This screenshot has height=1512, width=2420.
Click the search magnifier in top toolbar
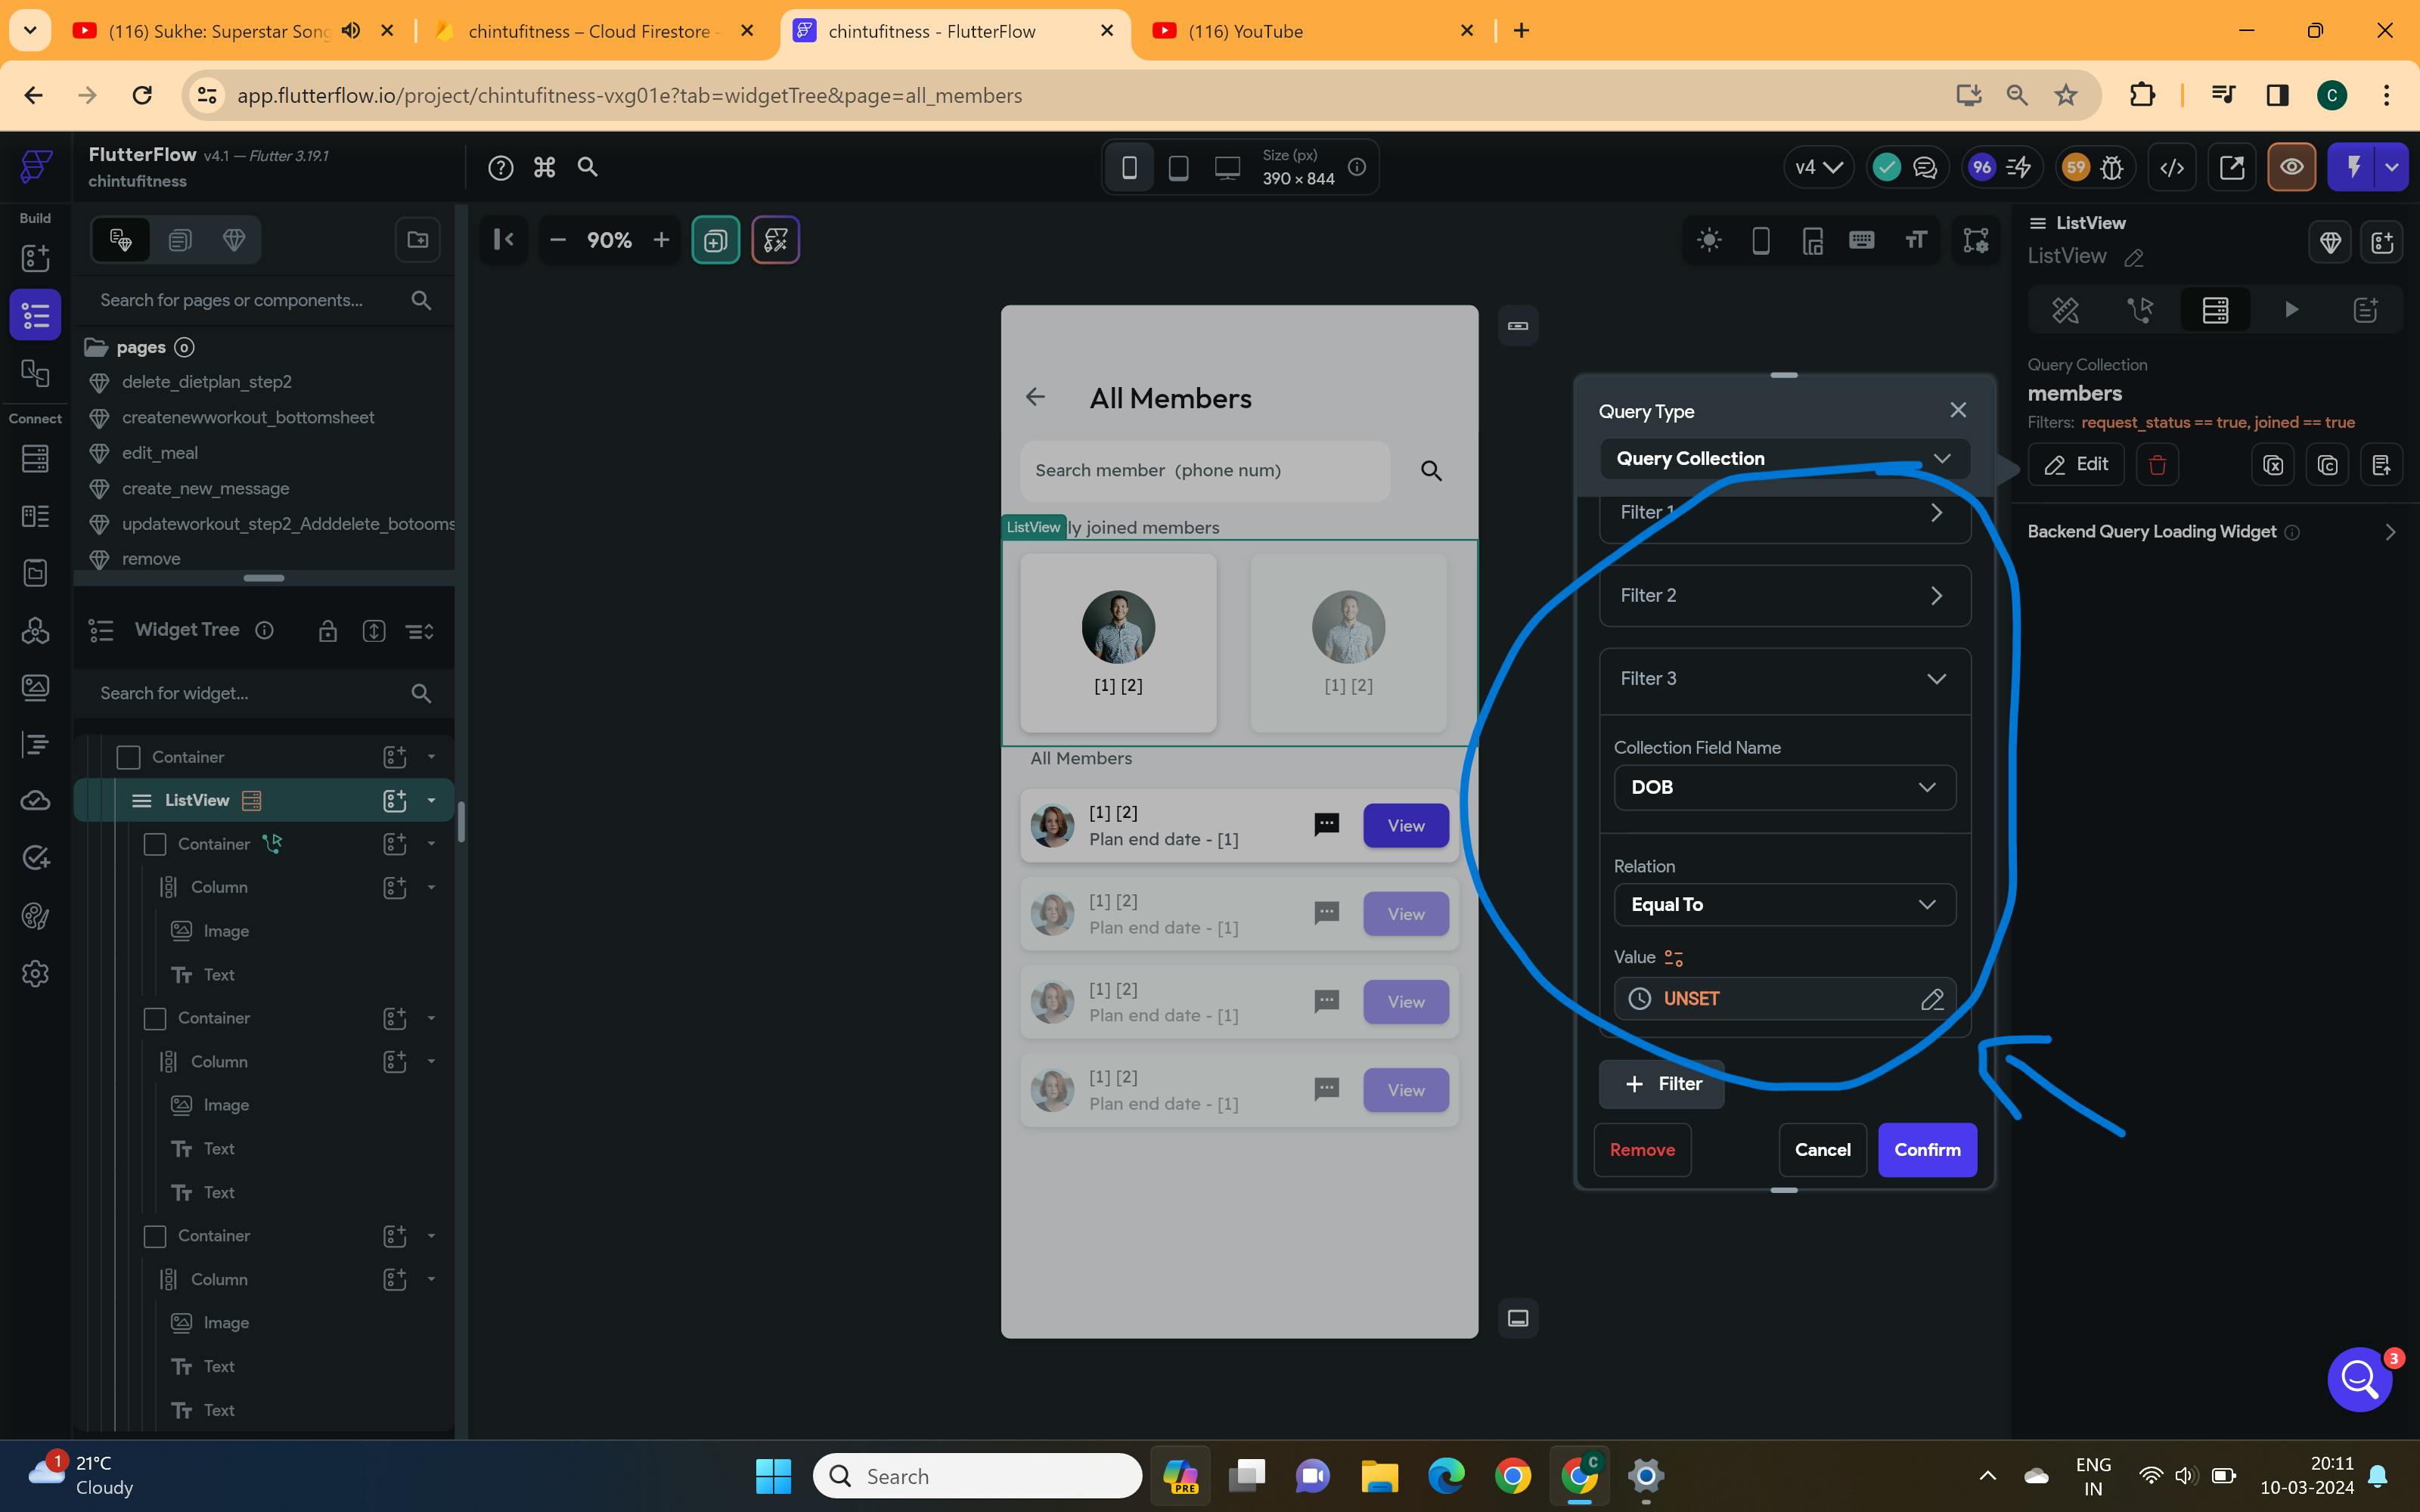pos(588,167)
